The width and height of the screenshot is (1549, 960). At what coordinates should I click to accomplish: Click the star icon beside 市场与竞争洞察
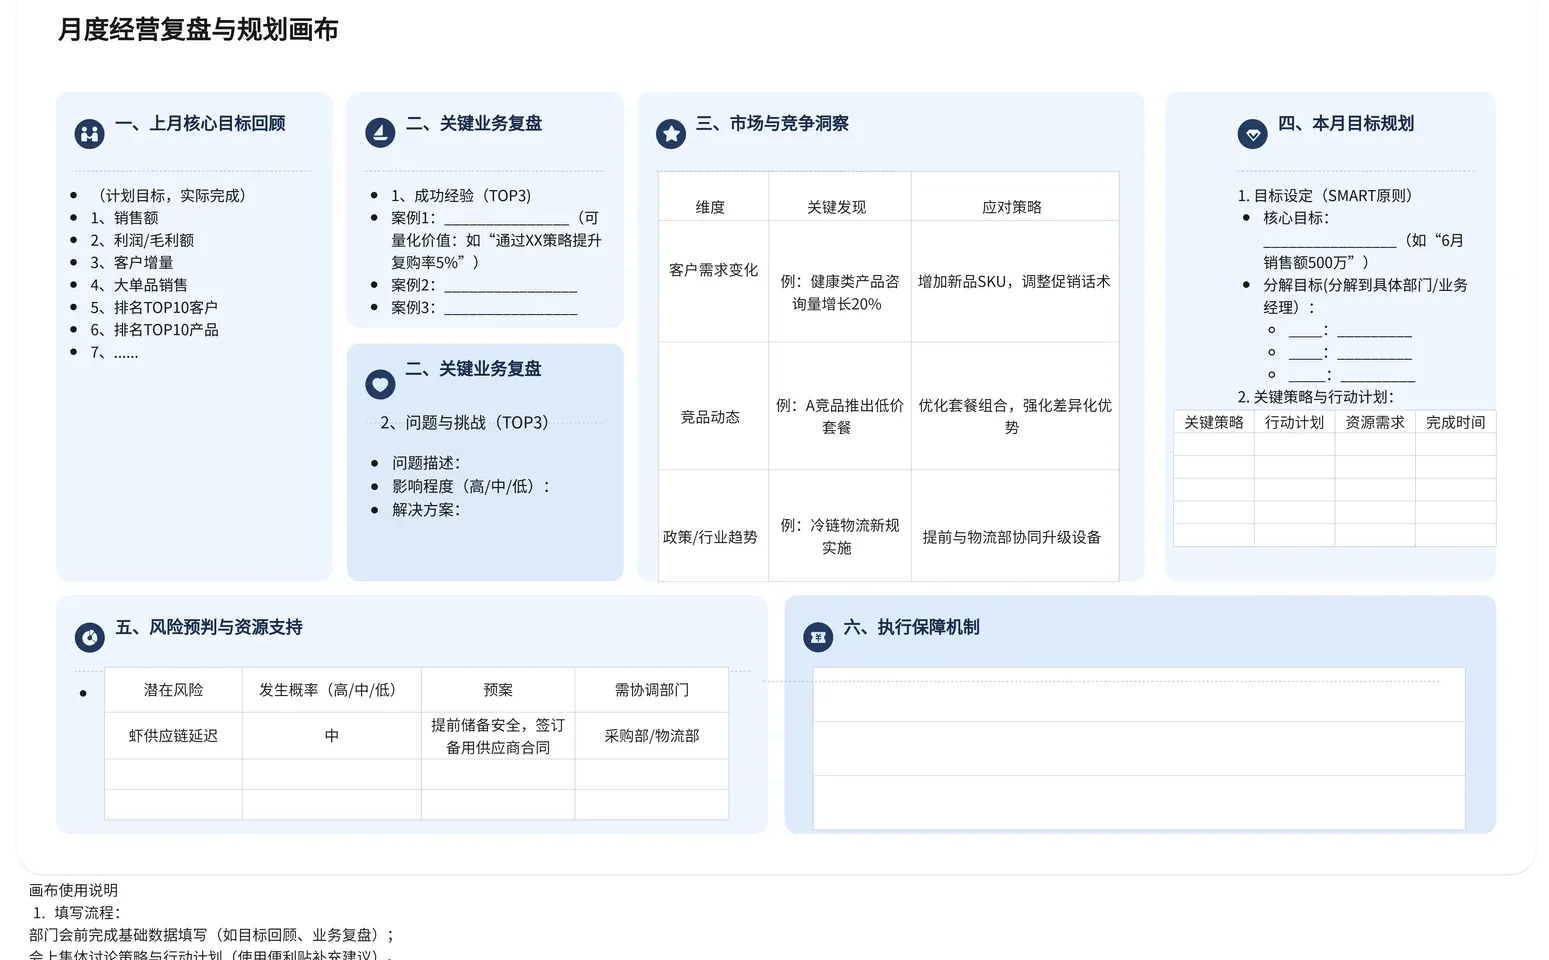pos(670,132)
